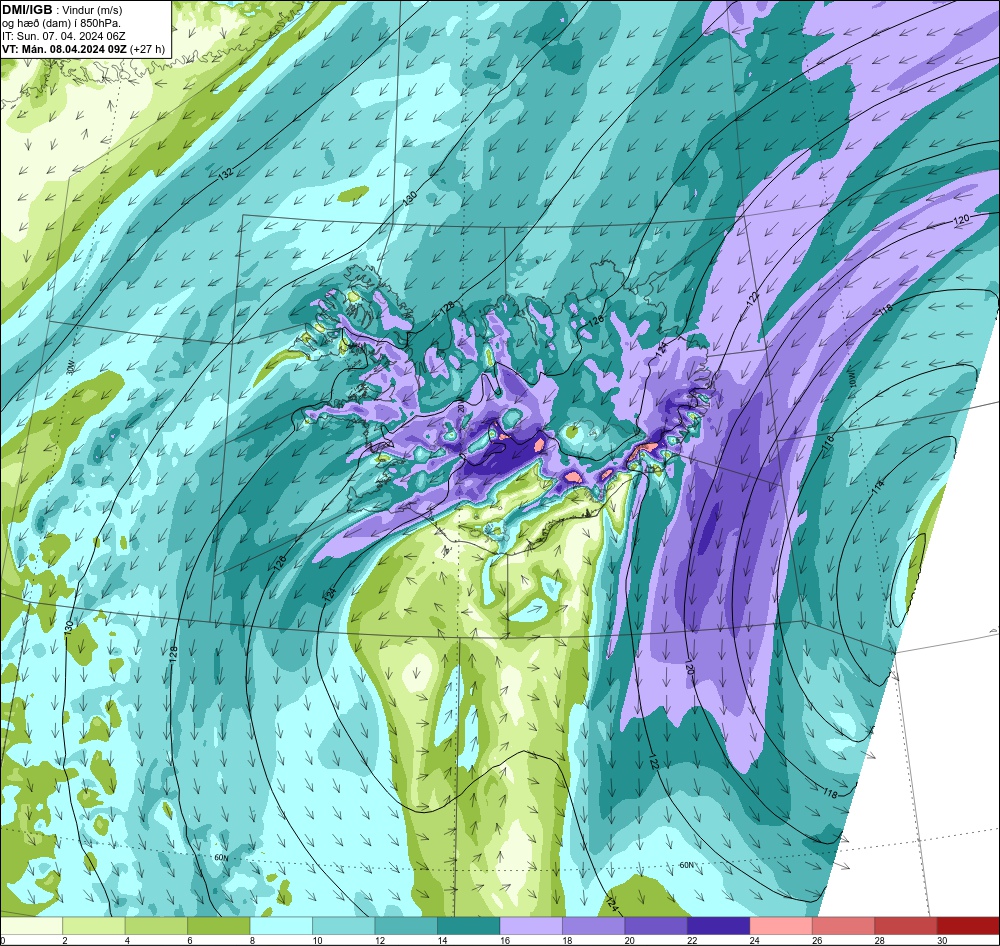Click the legend swatch between 20 and 22
Screen dimensions: 1000x946
point(657,926)
